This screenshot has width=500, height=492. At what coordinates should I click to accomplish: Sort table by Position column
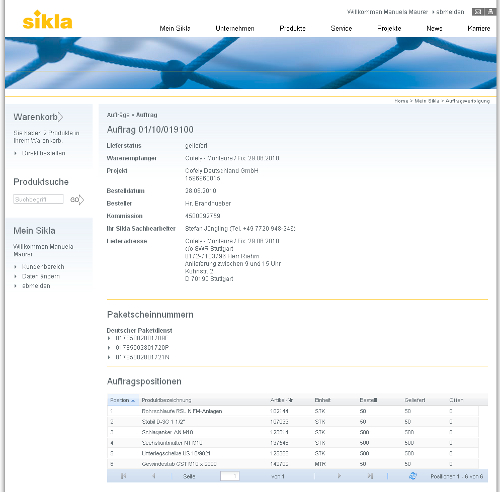tap(122, 400)
